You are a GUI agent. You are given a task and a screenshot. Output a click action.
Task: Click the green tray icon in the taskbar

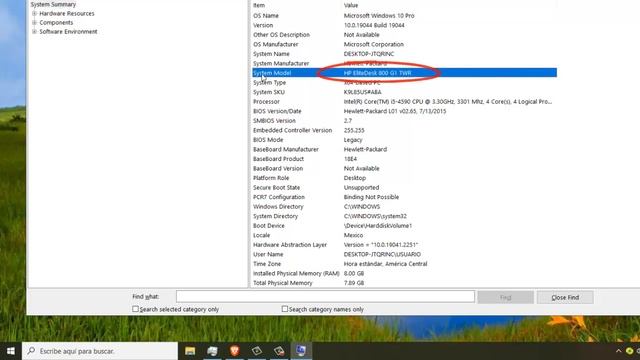click(629, 351)
